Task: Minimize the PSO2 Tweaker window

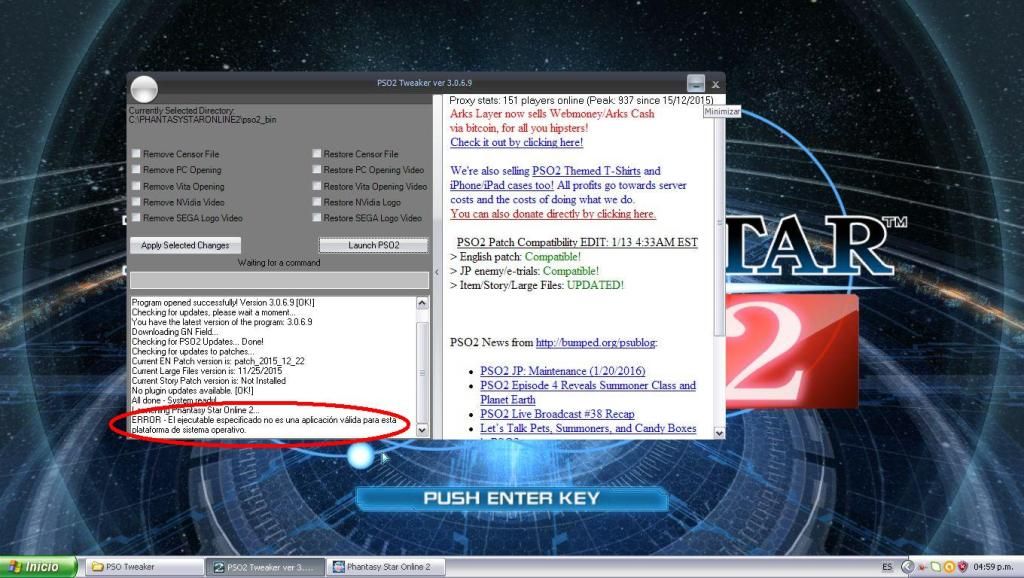Action: click(696, 83)
